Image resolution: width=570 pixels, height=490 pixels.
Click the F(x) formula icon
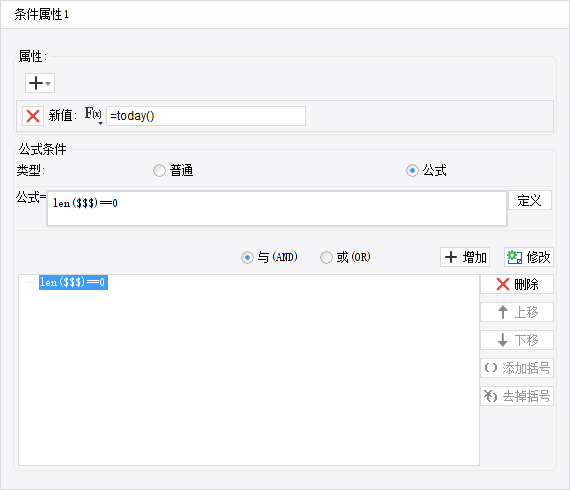tap(93, 113)
